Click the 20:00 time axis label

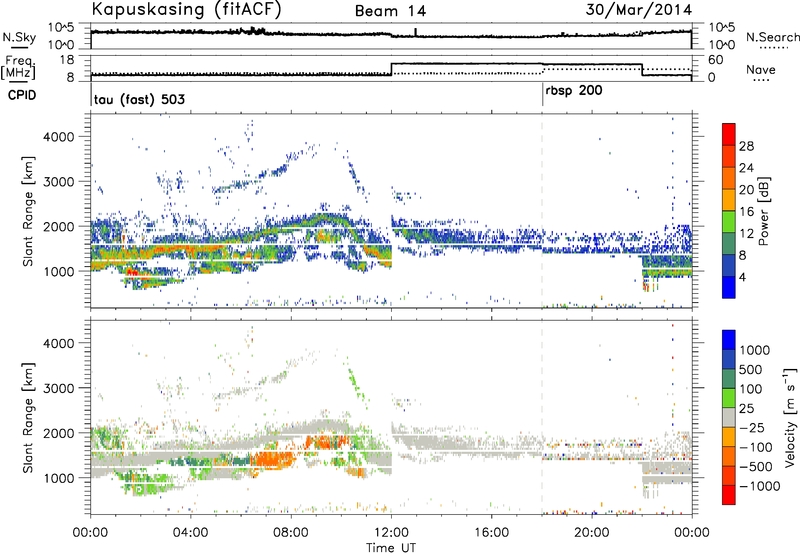[x=591, y=533]
